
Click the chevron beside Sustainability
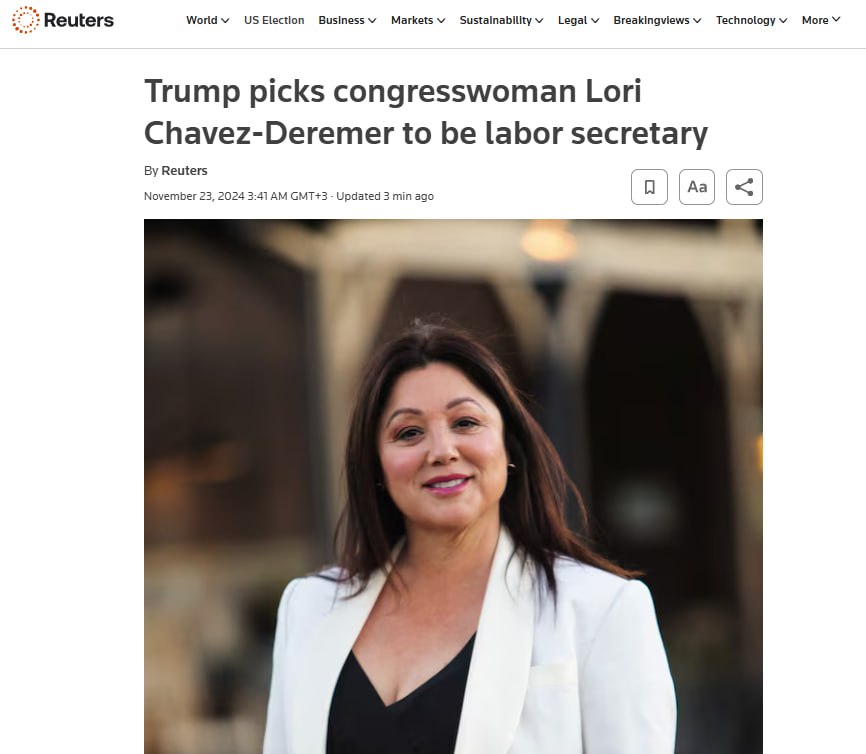(x=540, y=20)
